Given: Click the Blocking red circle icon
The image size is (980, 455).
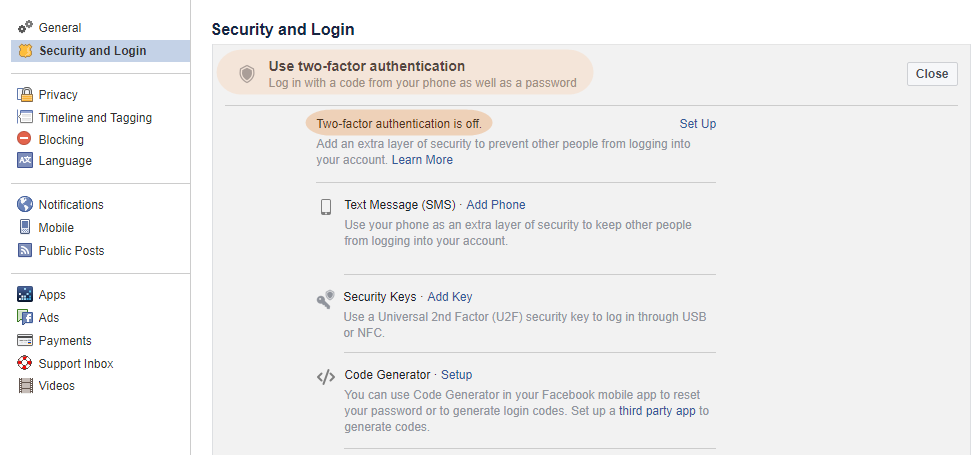Looking at the screenshot, I should click(24, 139).
